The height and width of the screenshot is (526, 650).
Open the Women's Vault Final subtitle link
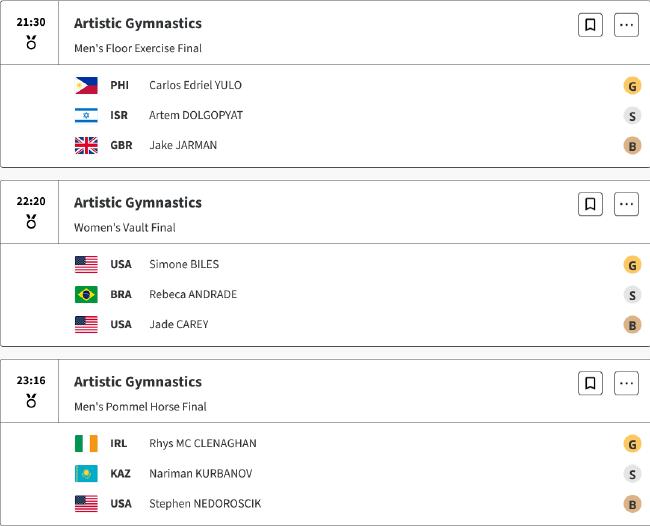(125, 228)
